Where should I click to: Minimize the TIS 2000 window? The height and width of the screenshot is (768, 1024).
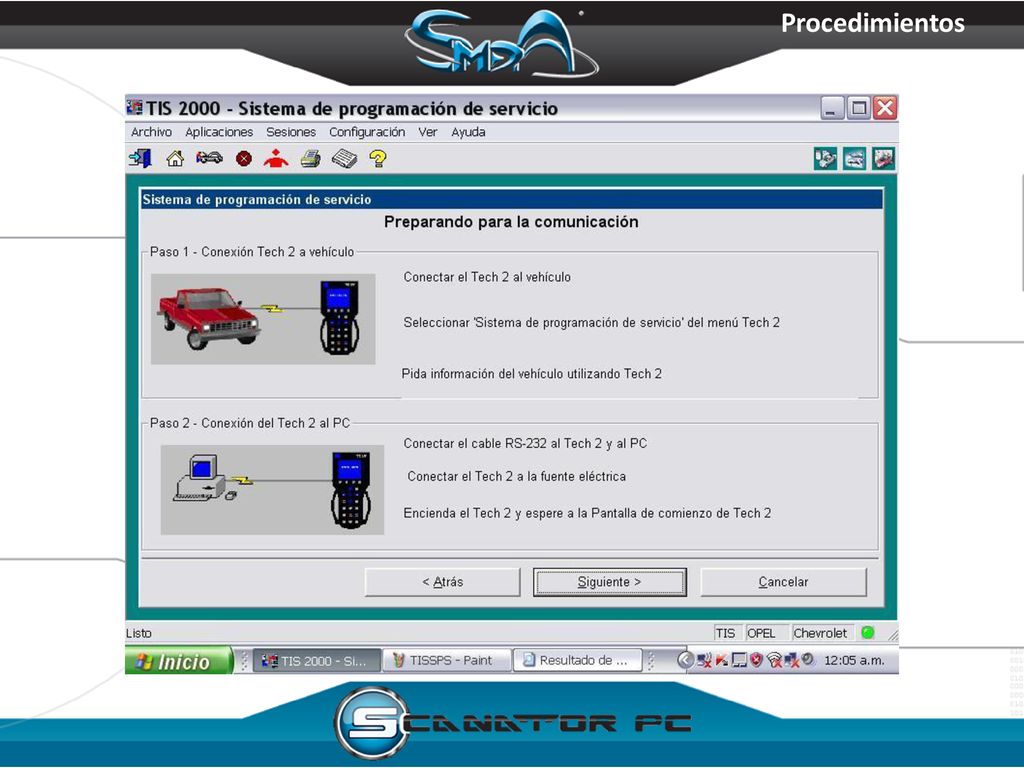pyautogui.click(x=832, y=108)
